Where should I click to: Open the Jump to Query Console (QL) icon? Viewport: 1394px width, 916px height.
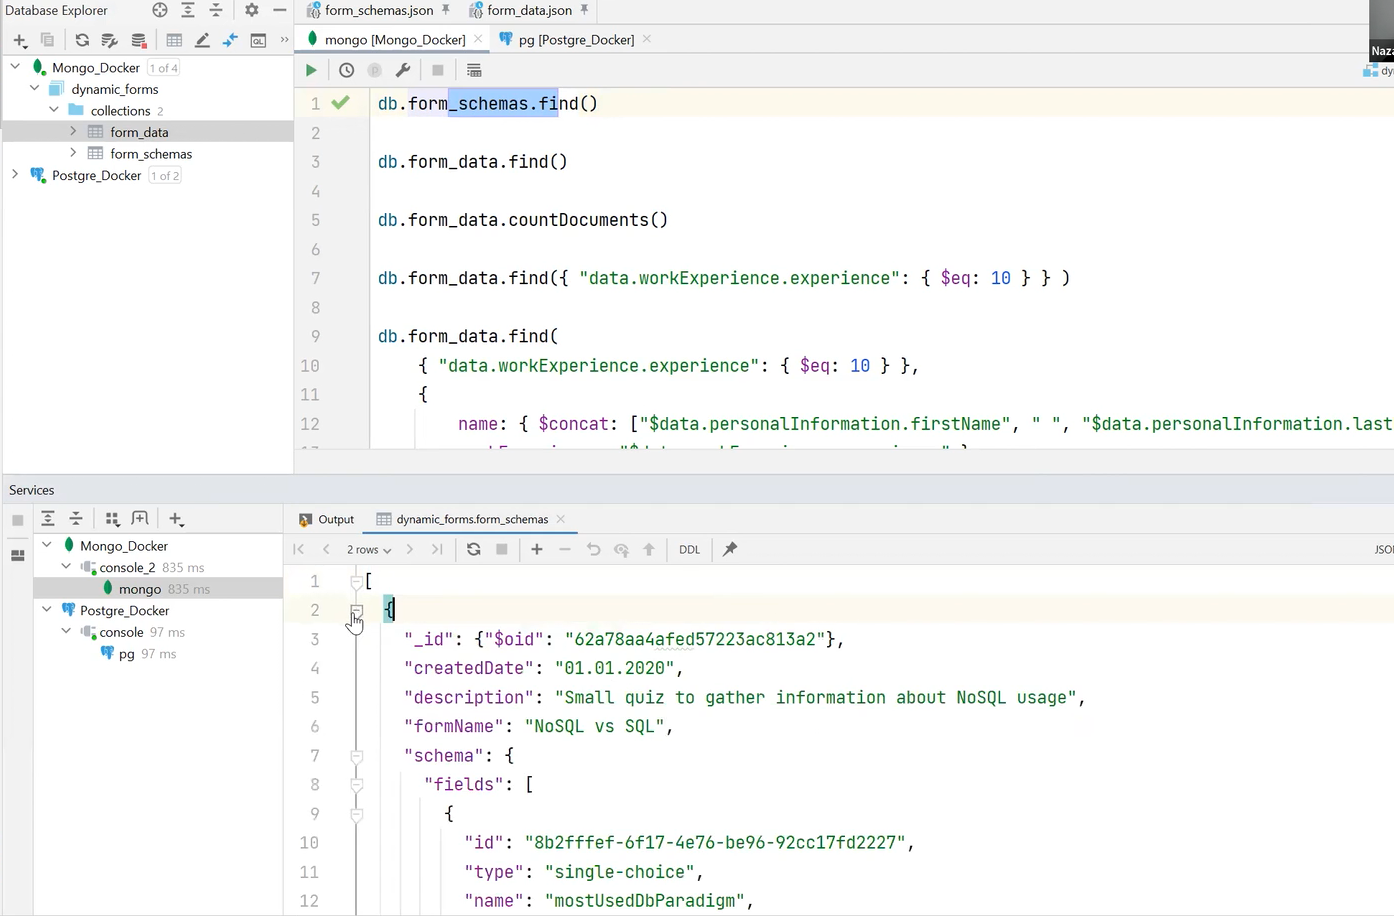(x=258, y=40)
